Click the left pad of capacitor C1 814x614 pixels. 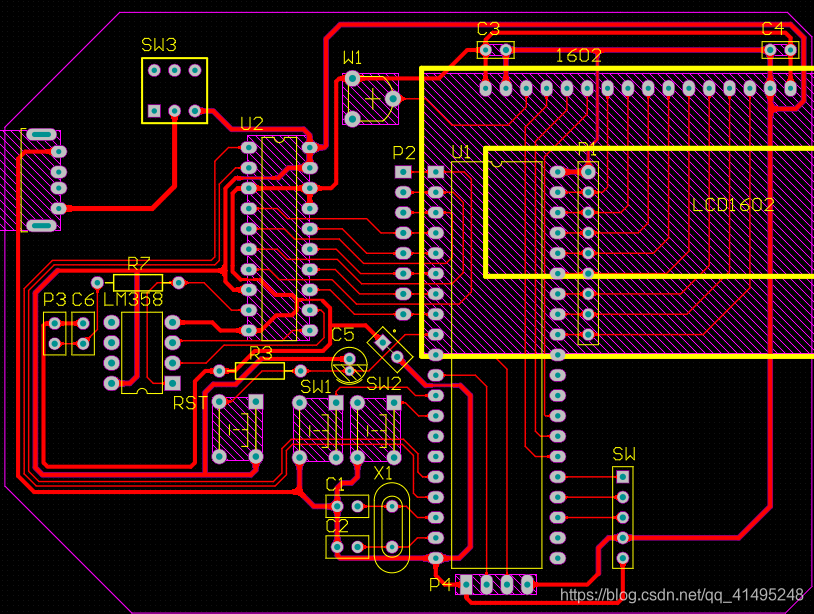pyautogui.click(x=337, y=506)
